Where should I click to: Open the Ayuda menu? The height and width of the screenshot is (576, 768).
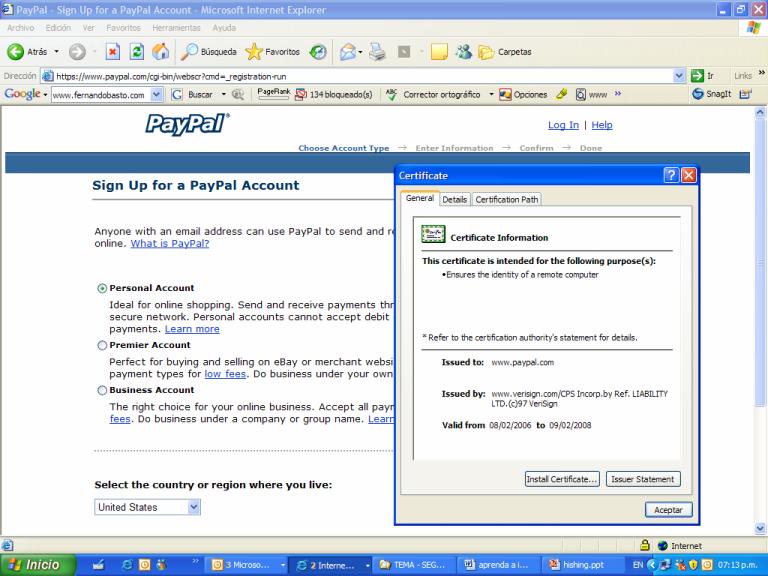coord(224,28)
